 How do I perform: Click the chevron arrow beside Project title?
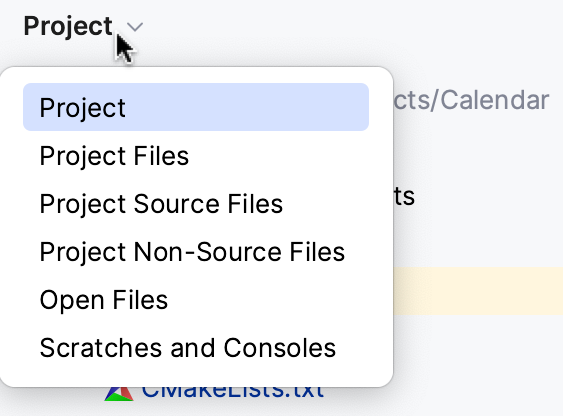(135, 27)
